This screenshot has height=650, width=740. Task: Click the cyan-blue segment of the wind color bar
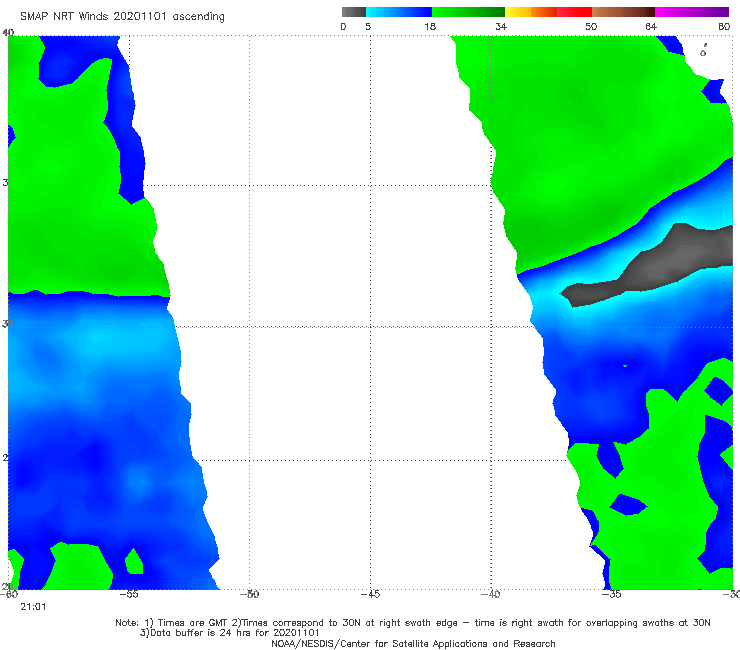point(399,12)
